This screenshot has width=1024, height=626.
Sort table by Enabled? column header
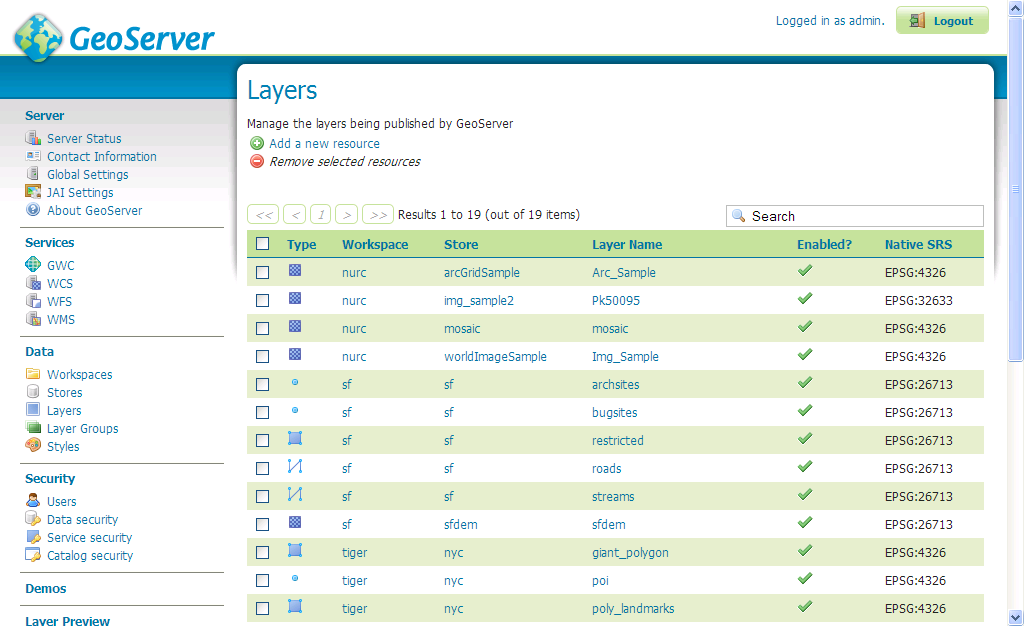[x=824, y=244]
